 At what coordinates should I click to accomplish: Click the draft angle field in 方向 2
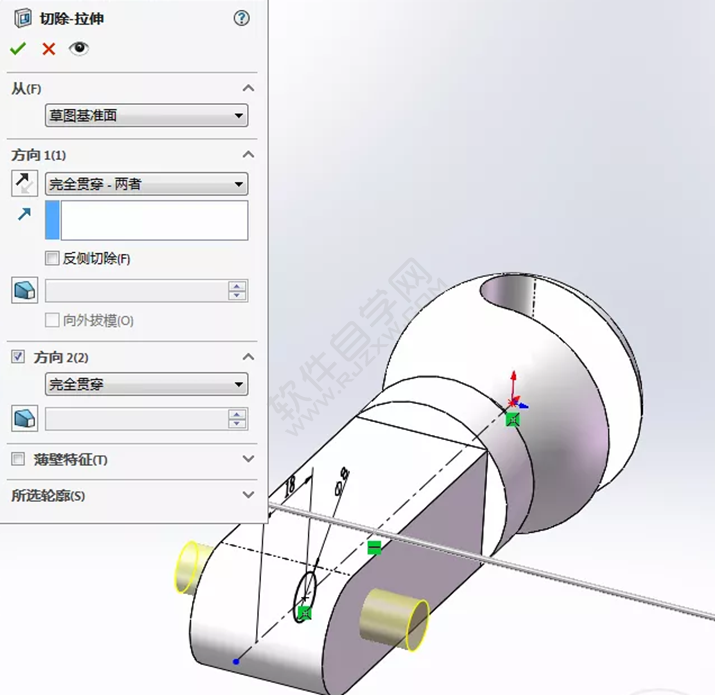[x=136, y=419]
